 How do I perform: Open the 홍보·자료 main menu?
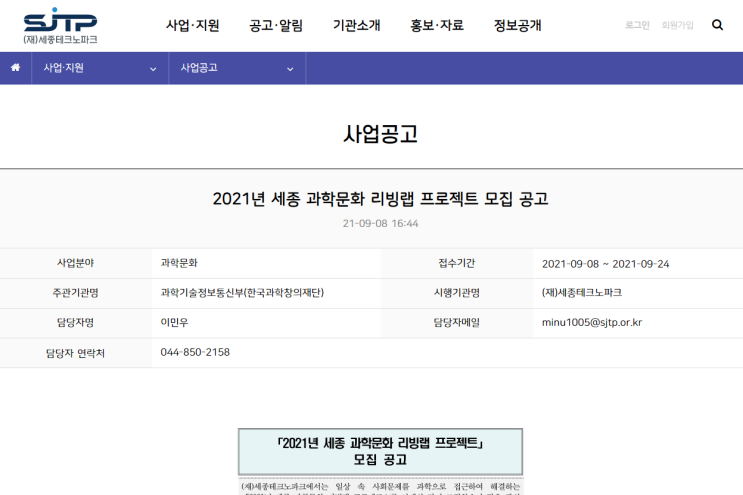(x=437, y=25)
